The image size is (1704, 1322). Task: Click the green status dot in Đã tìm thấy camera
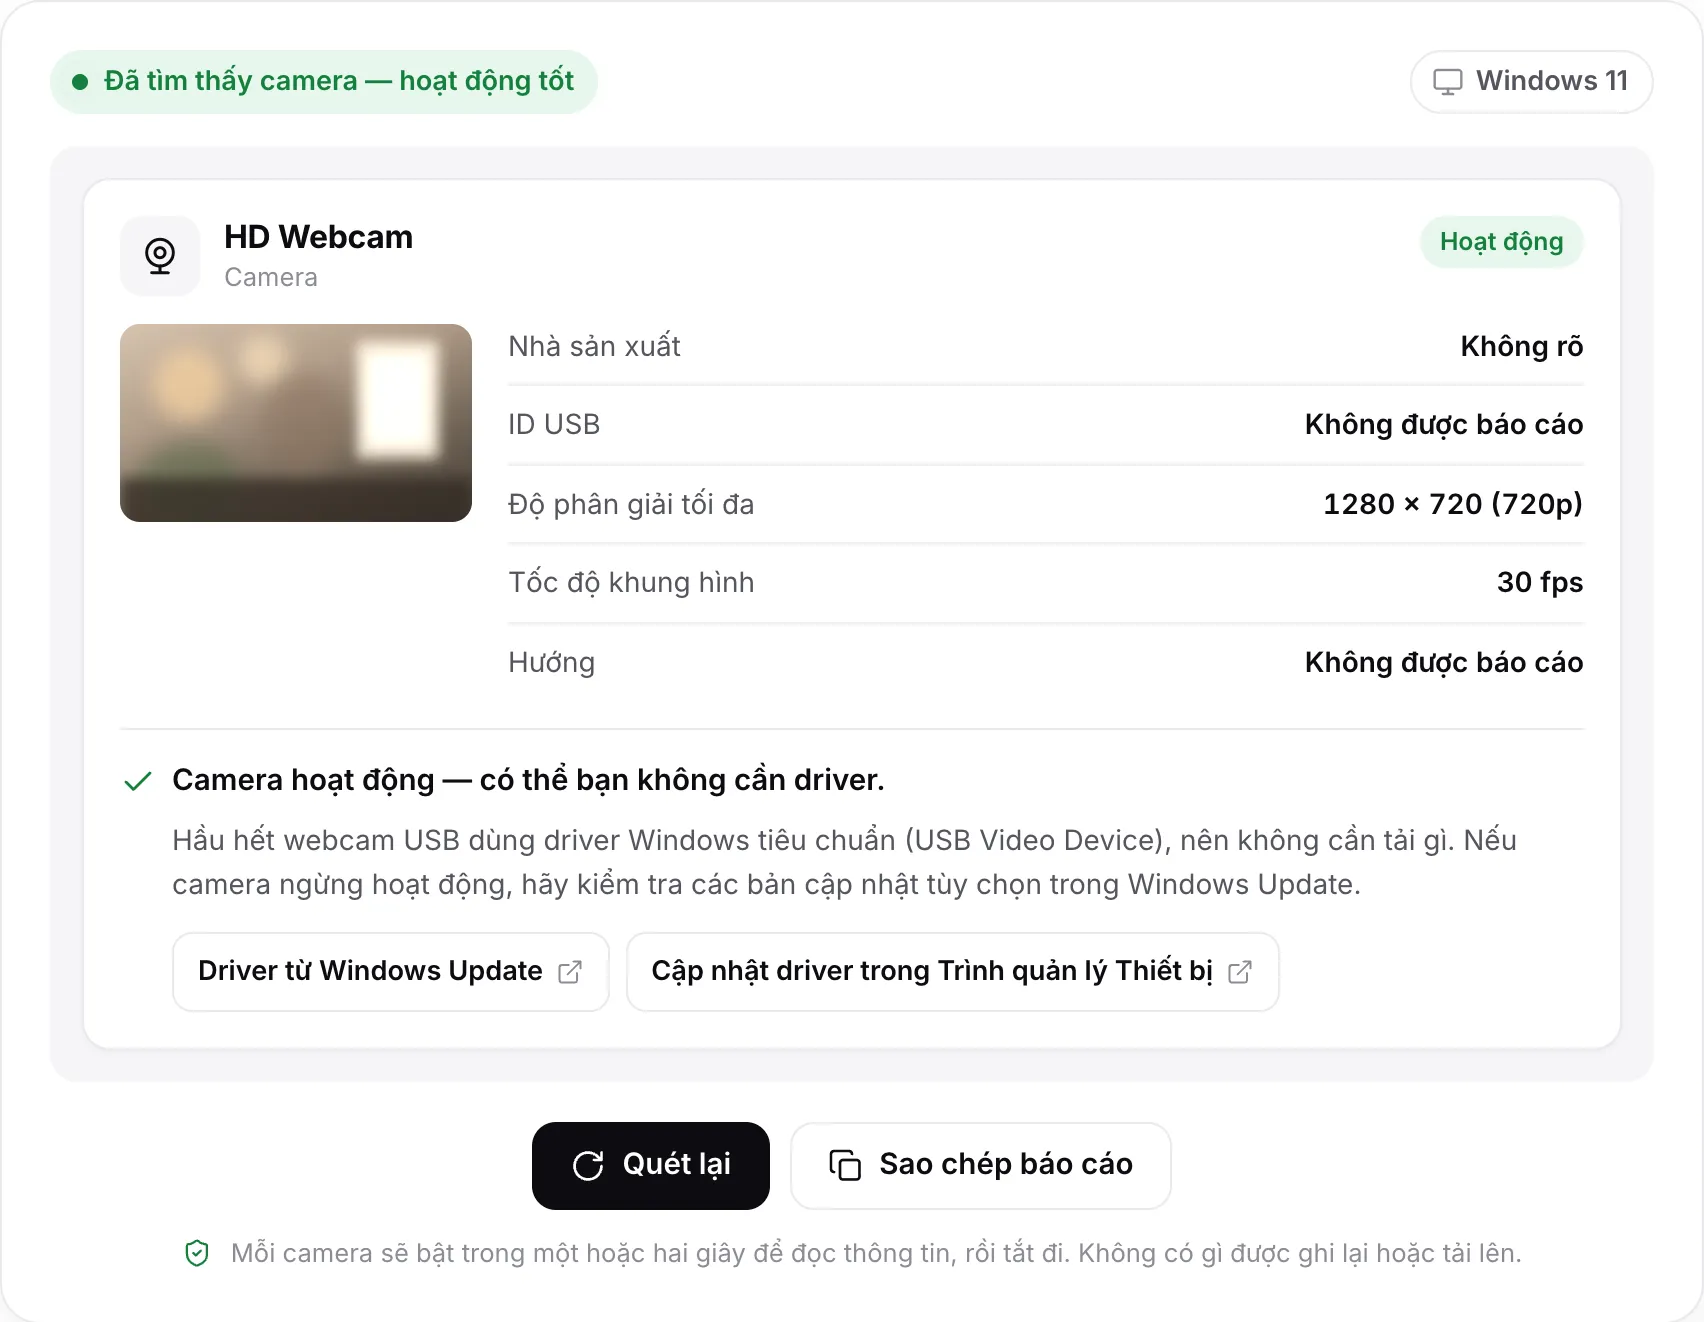click(x=80, y=82)
